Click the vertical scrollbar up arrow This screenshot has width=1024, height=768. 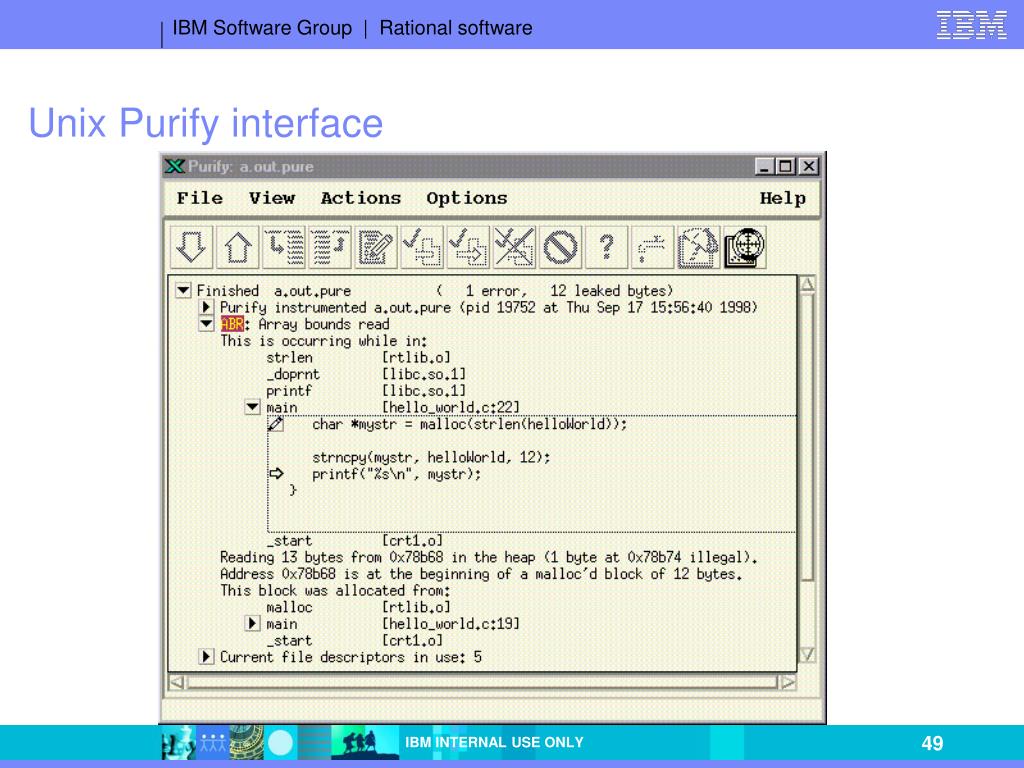[807, 284]
